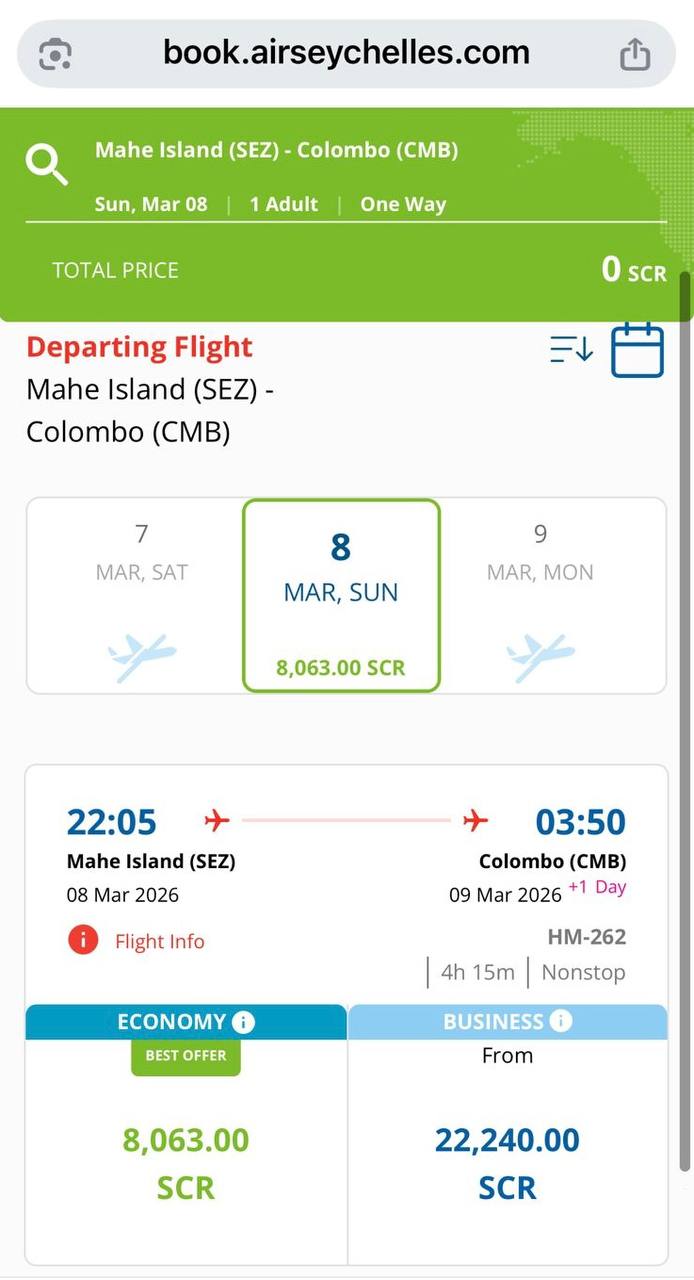Edit the Mahe Island - Colombo search summary
Viewport: 694px width, 1280px height.
point(276,151)
